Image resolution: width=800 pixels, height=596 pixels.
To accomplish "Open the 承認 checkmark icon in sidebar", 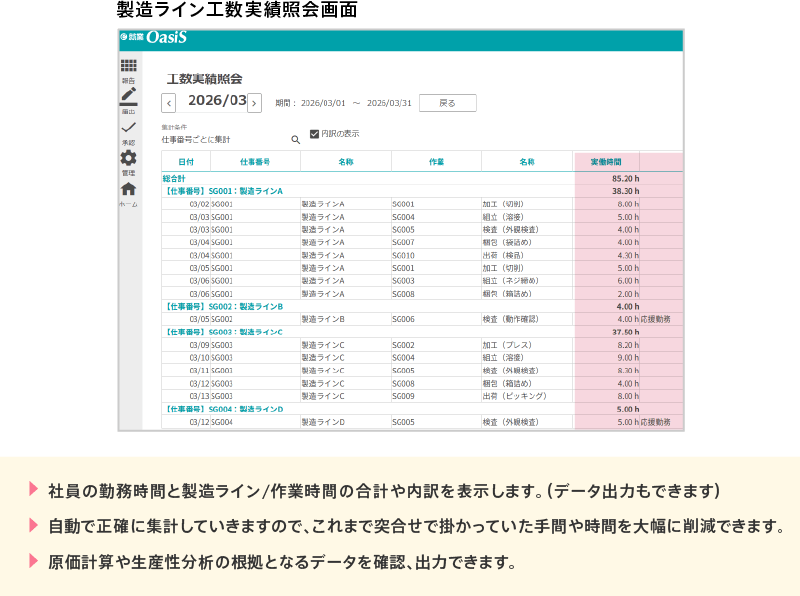I will [129, 127].
